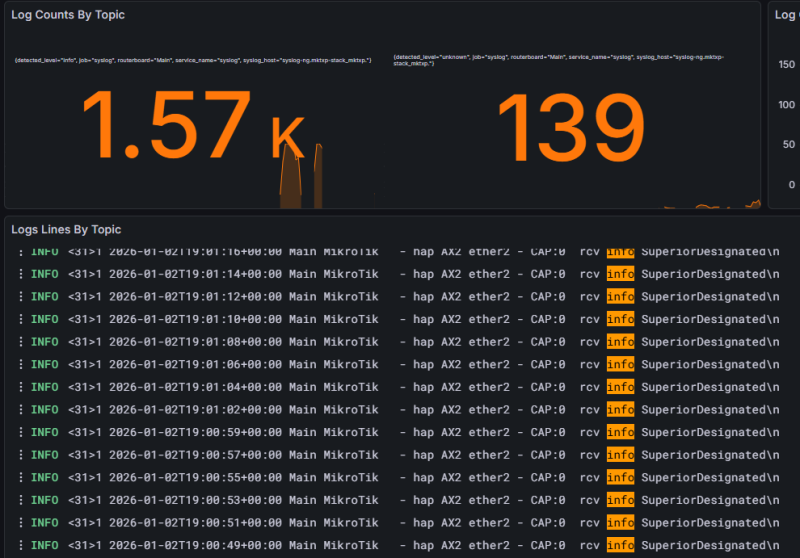Open log row menu for 19:01:12 entry
Screen dimensions: 800x558
(20, 296)
